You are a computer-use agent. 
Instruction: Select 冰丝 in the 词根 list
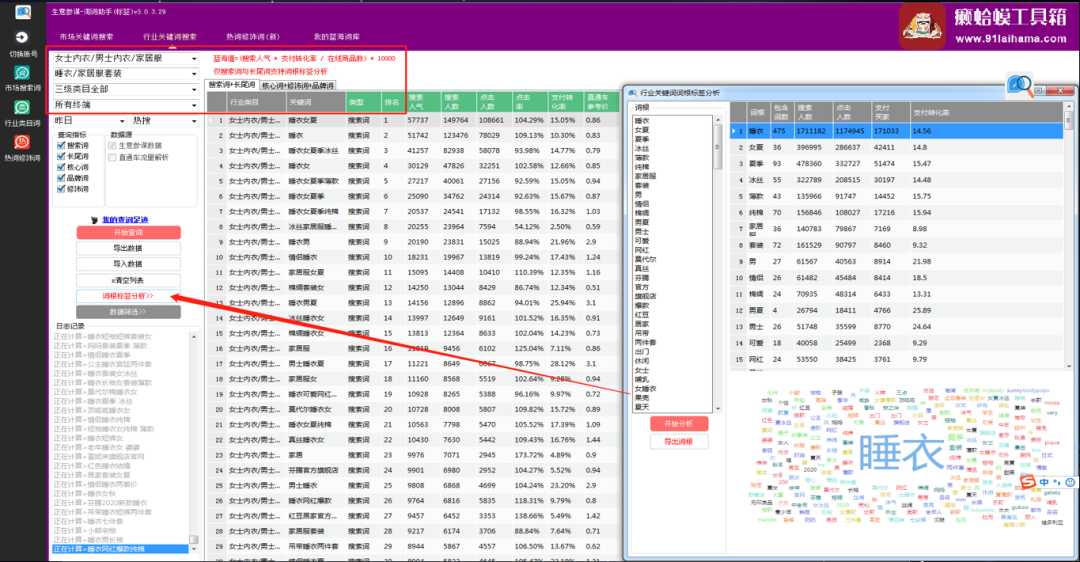pyautogui.click(x=642, y=148)
